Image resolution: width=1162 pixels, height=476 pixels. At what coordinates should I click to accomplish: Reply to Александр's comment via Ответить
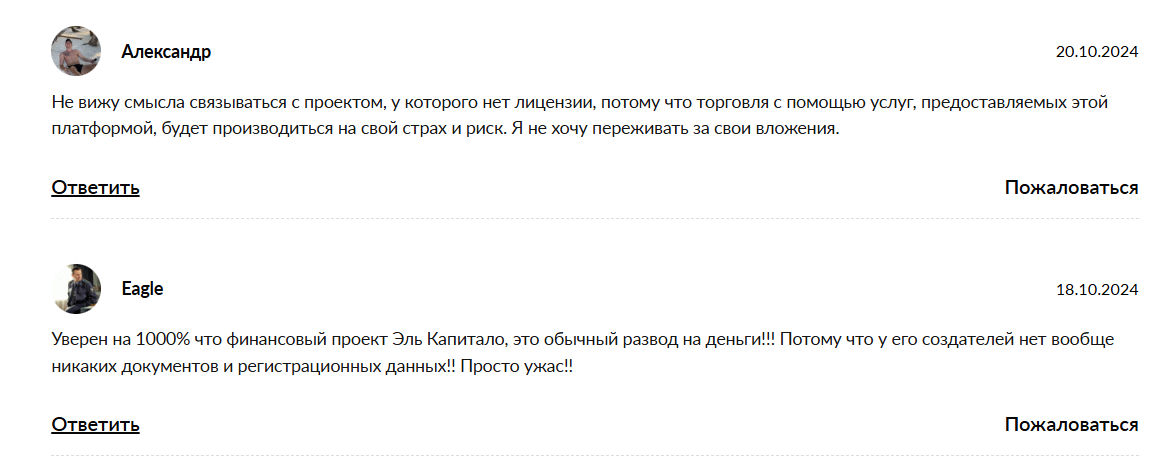(x=95, y=188)
